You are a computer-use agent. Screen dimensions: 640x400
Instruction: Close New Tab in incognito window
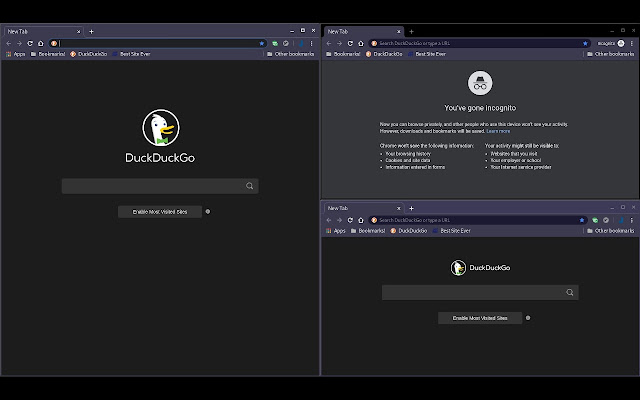399,31
